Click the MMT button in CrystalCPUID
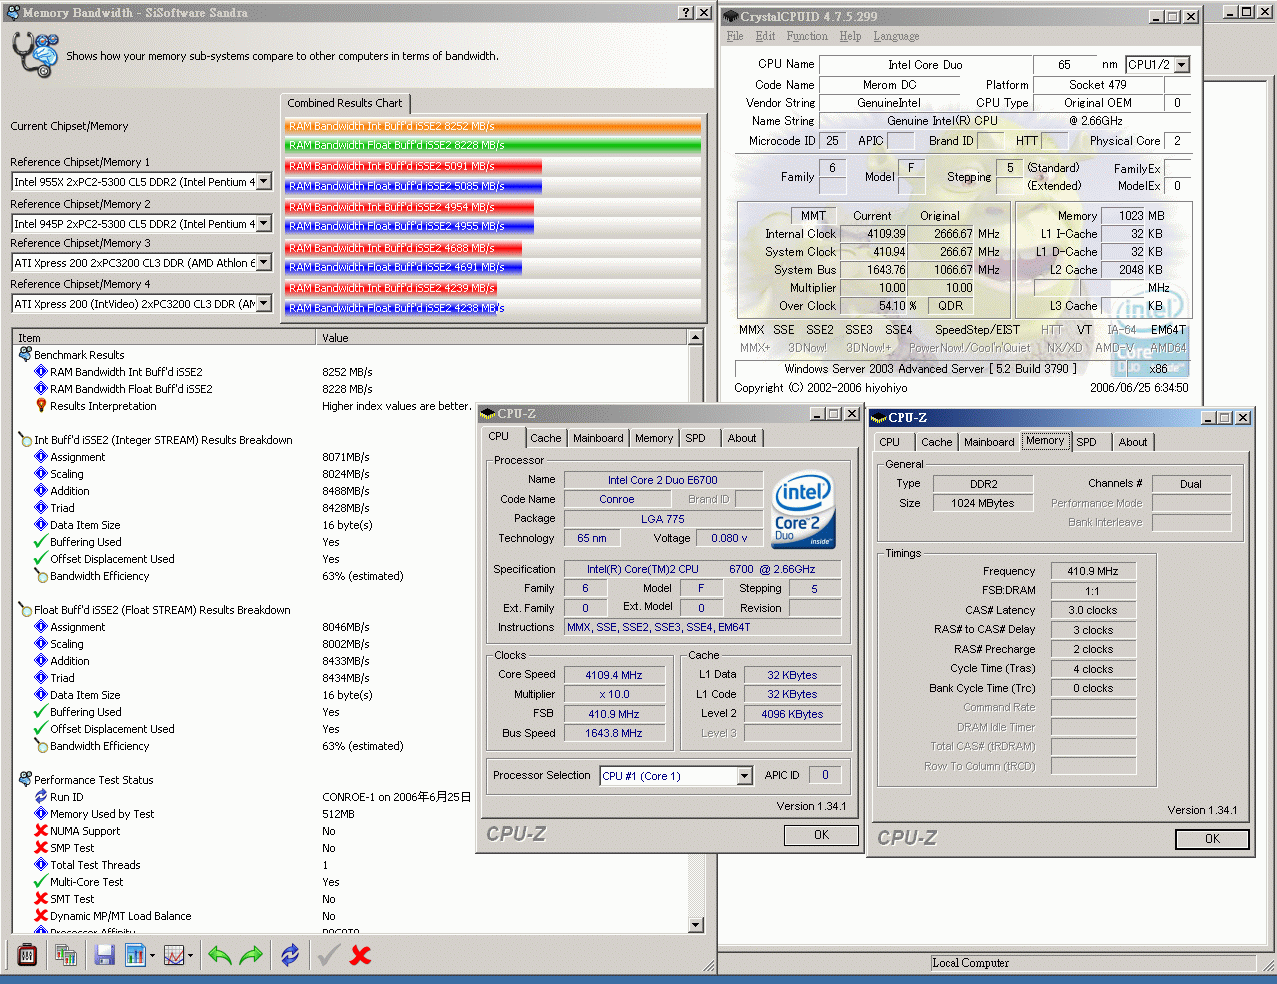This screenshot has width=1277, height=984. (814, 215)
